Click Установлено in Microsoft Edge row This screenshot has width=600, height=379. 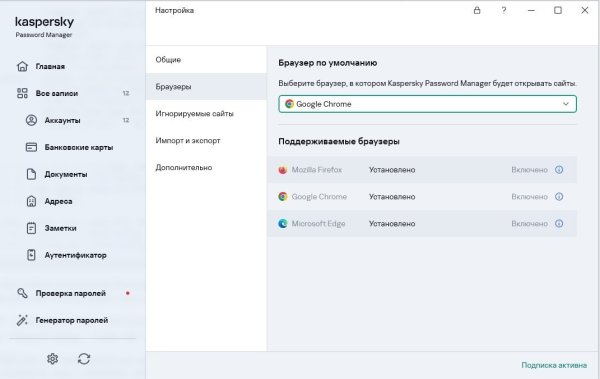click(392, 223)
